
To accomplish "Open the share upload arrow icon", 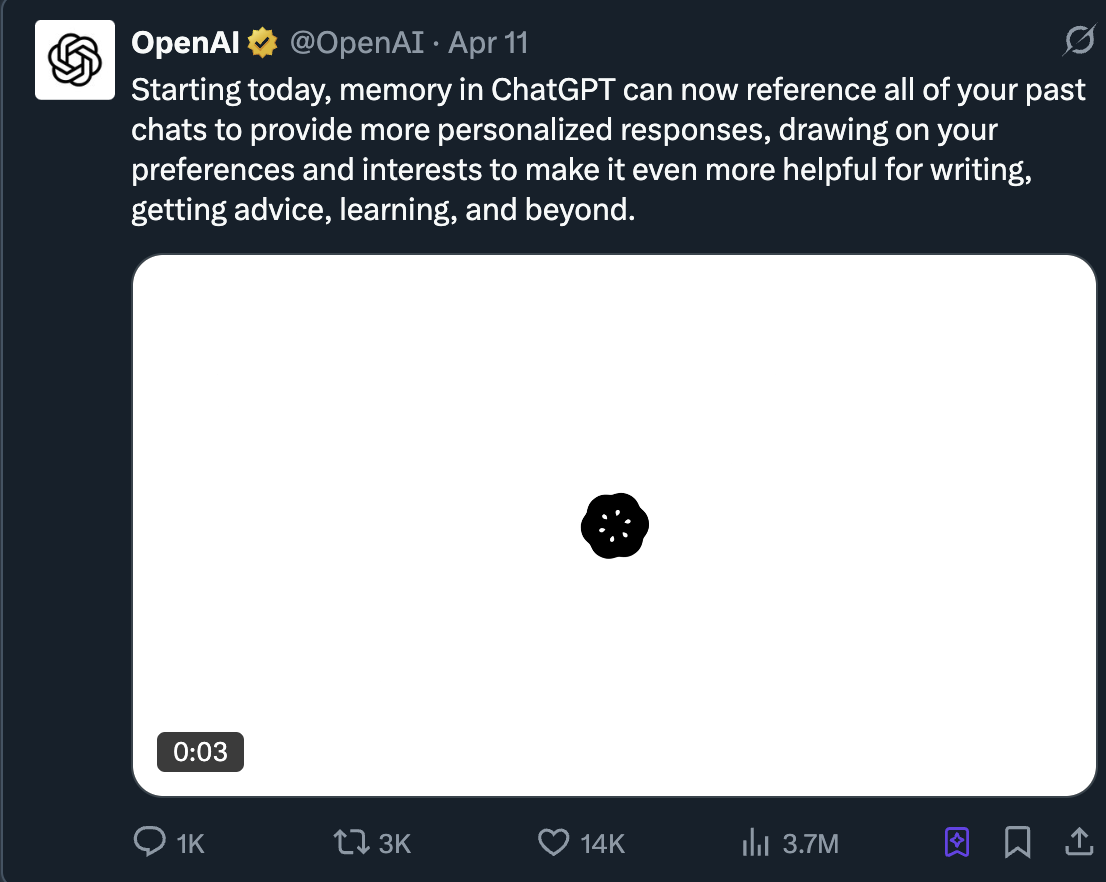I will coord(1079,842).
